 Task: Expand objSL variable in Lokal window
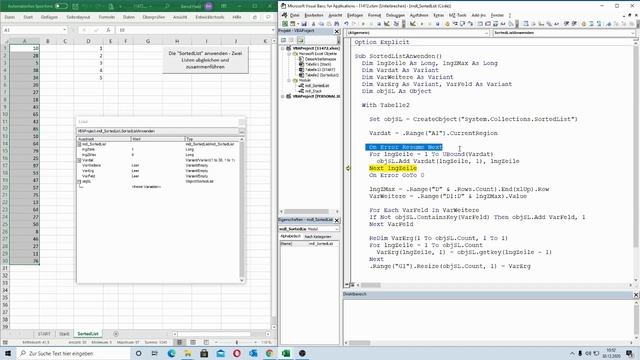point(79,181)
